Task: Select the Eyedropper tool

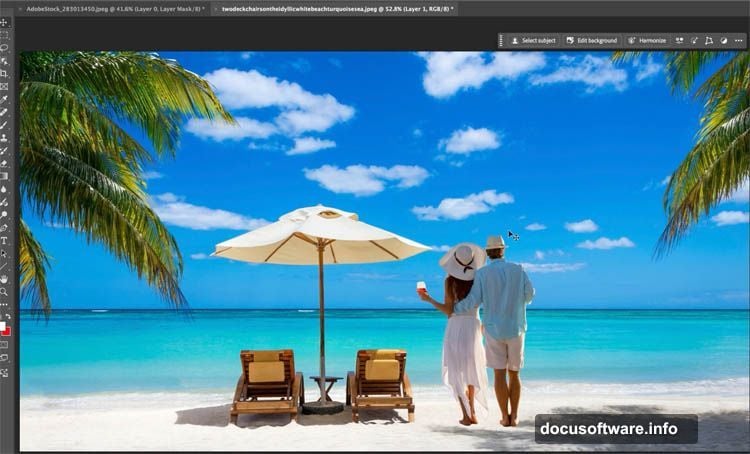Action: click(5, 98)
